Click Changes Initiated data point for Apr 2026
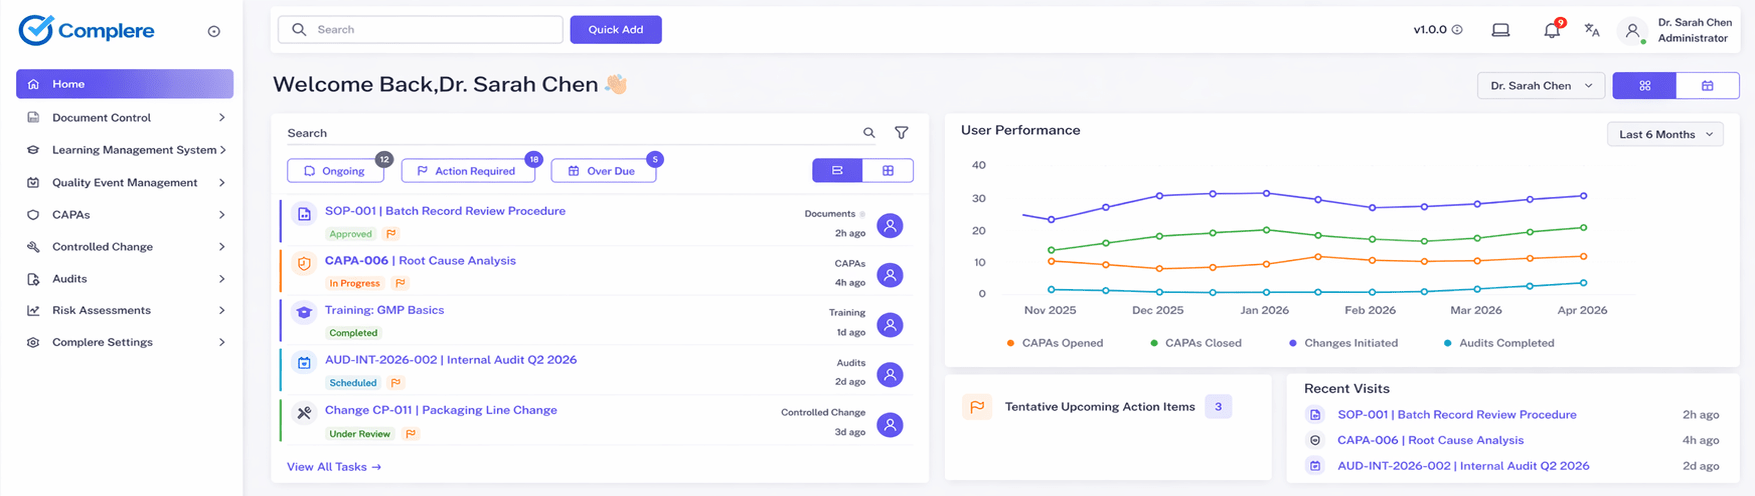The width and height of the screenshot is (1755, 496). [x=1584, y=196]
